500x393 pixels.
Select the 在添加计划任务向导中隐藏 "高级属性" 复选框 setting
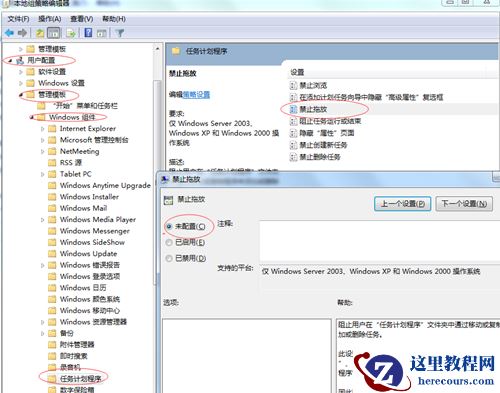pos(371,97)
